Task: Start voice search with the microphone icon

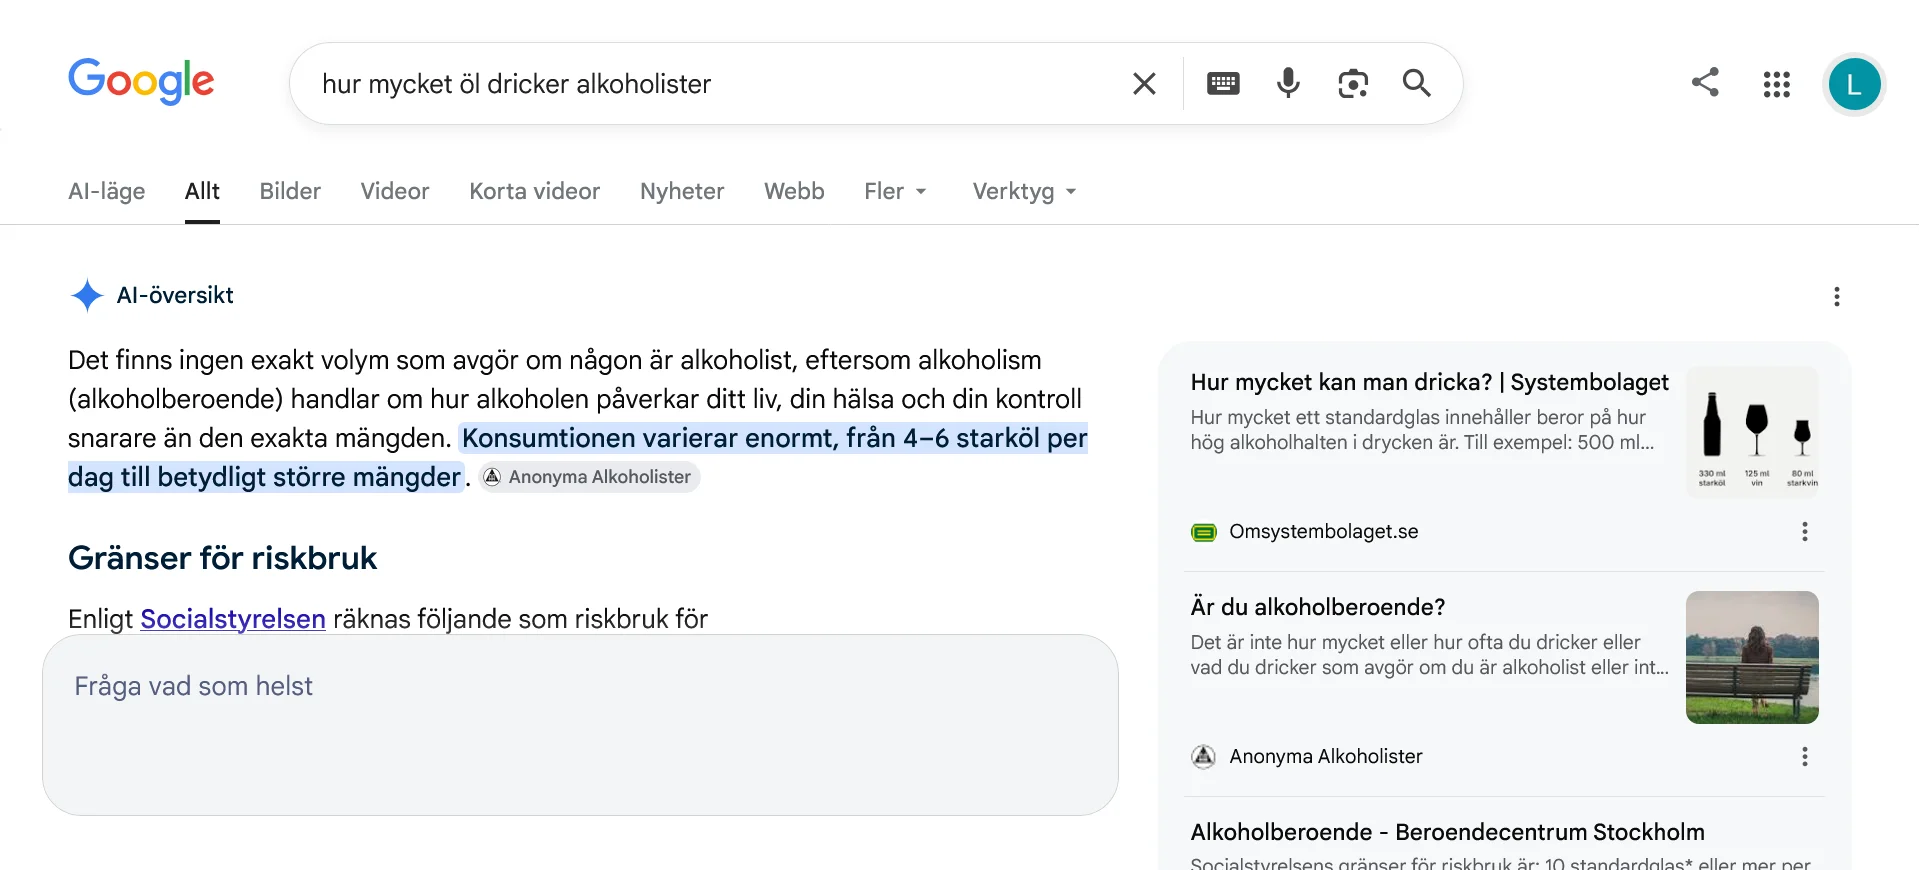Action: (x=1288, y=83)
